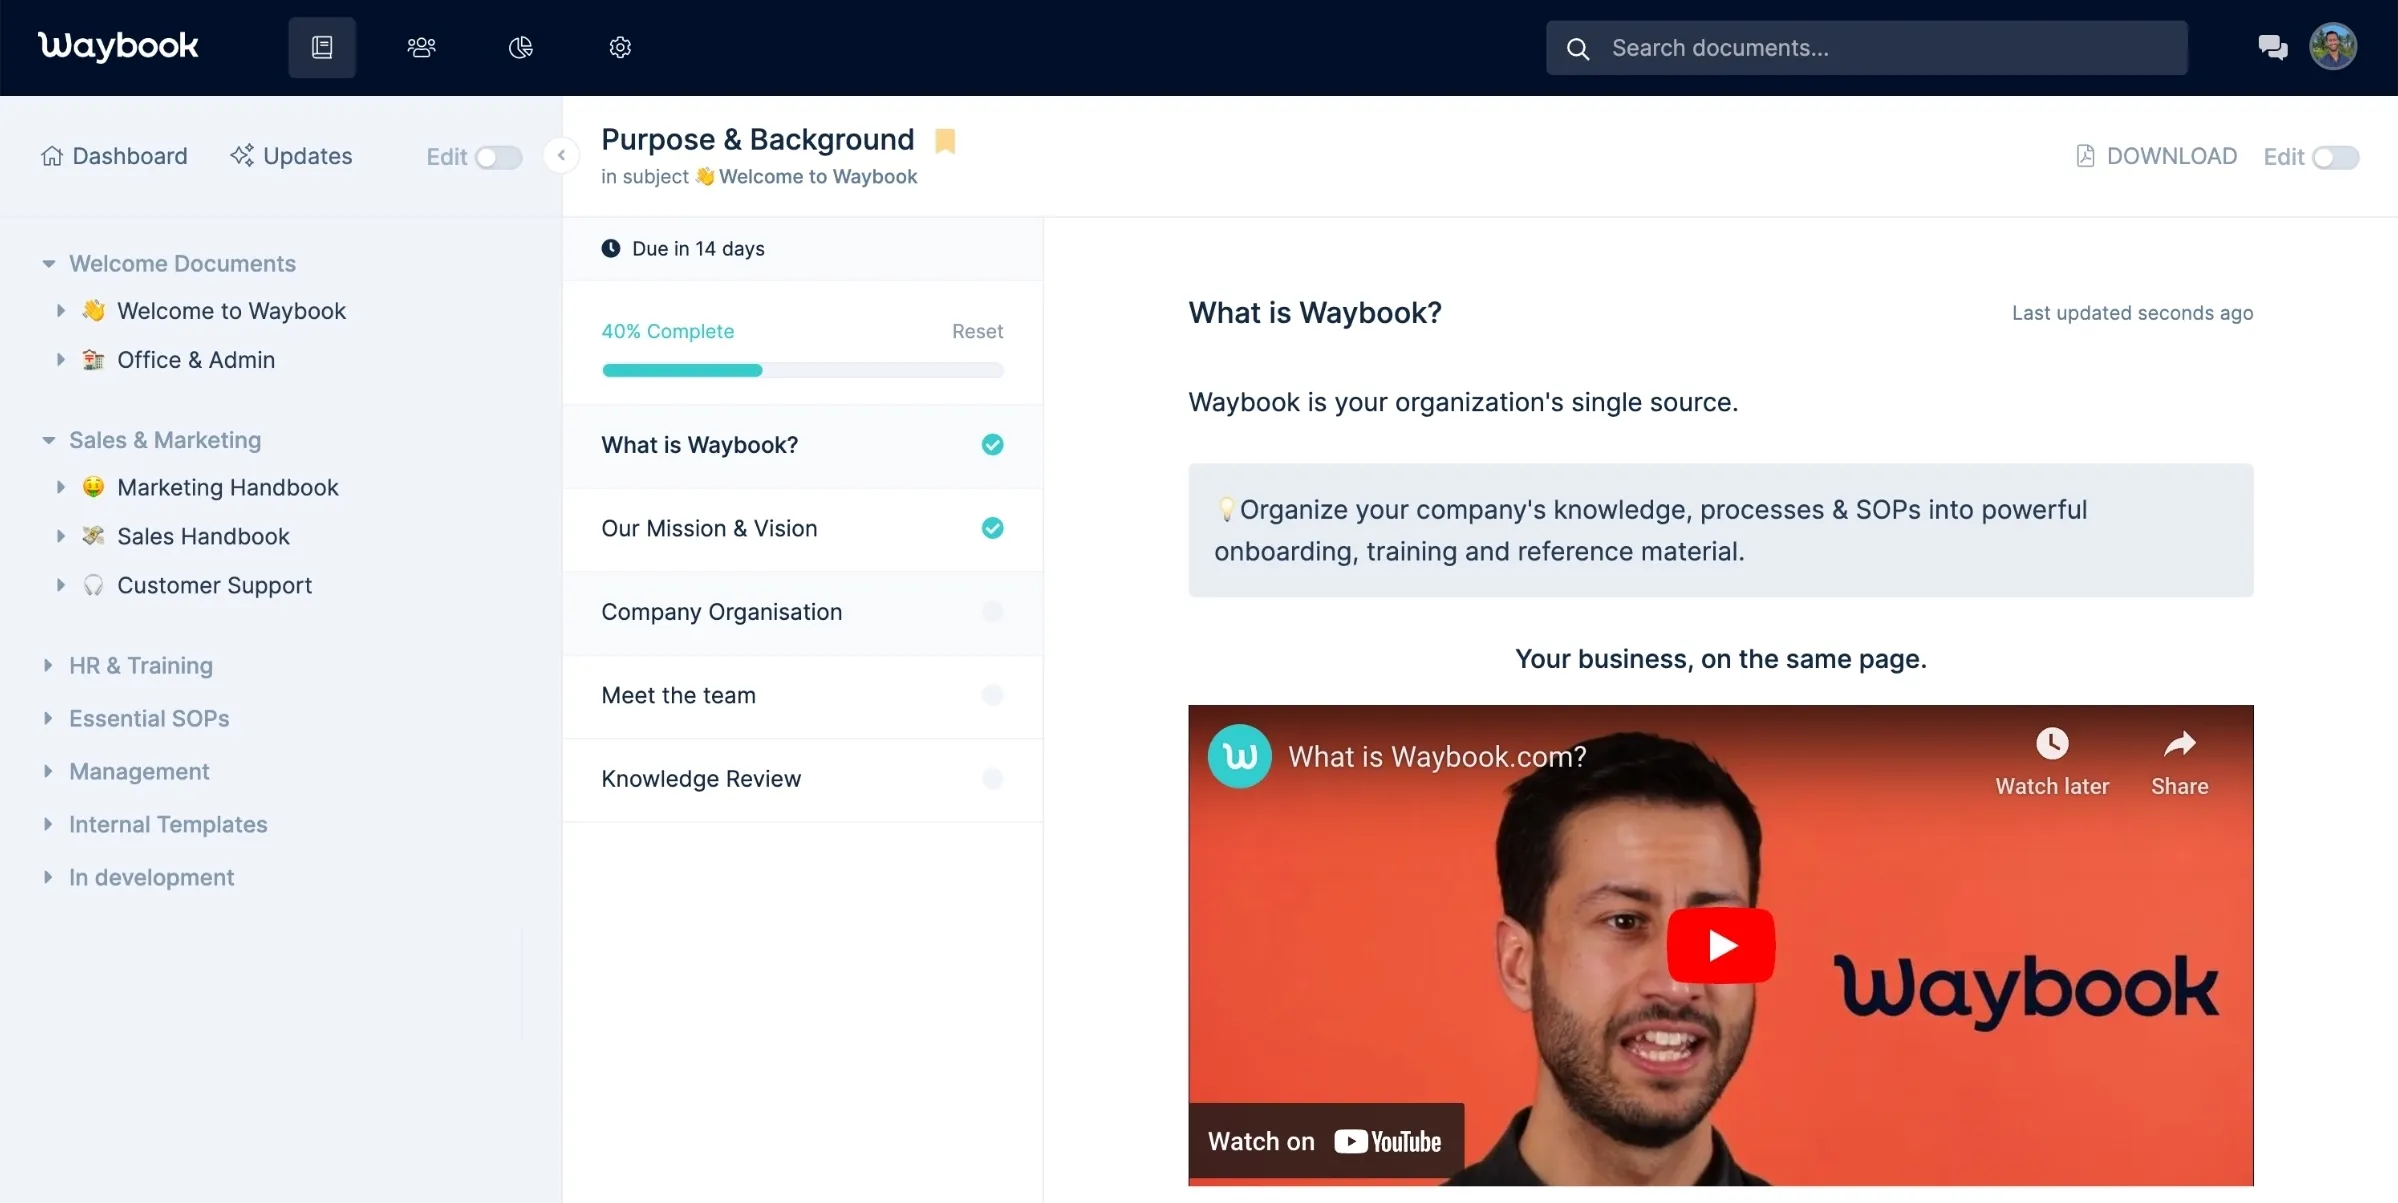2398x1203 pixels.
Task: Play the What is Waybook.com video
Action: pos(1720,944)
